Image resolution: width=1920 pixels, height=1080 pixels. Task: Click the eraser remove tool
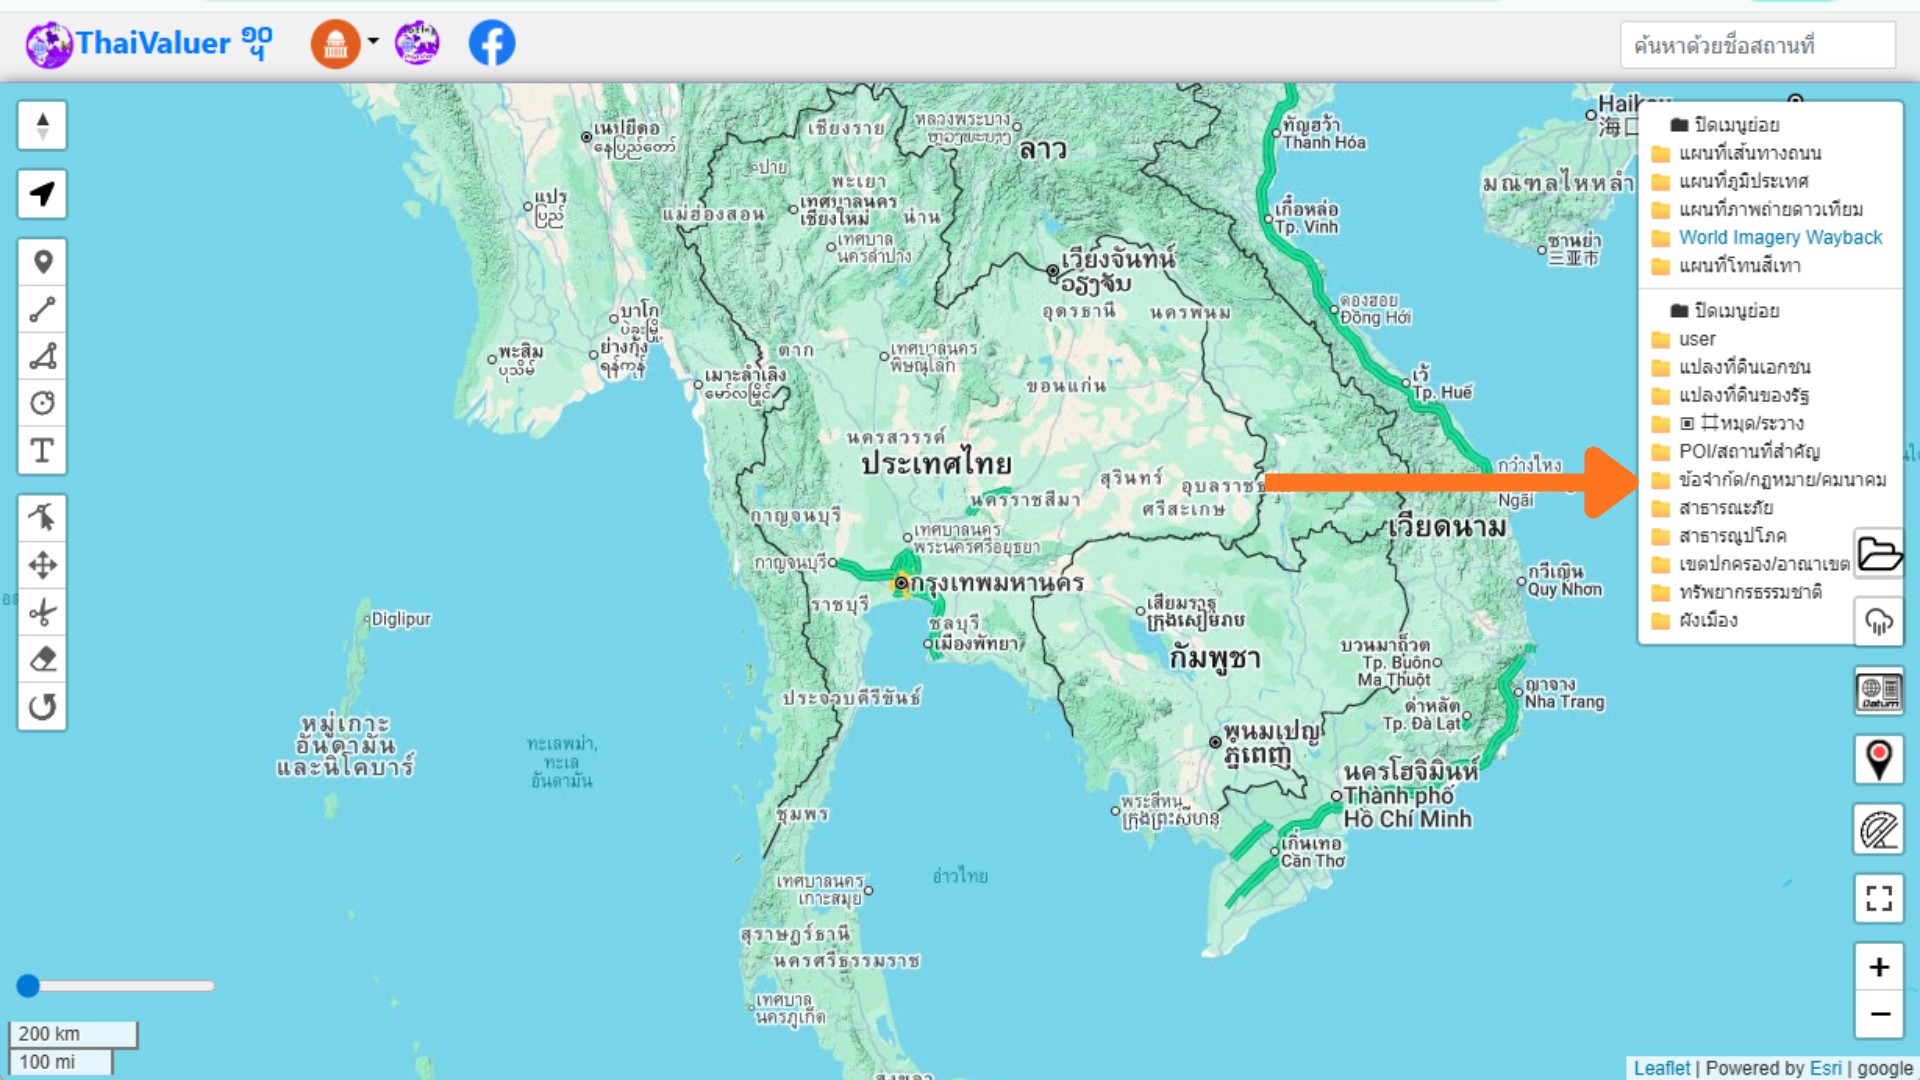pyautogui.click(x=42, y=659)
